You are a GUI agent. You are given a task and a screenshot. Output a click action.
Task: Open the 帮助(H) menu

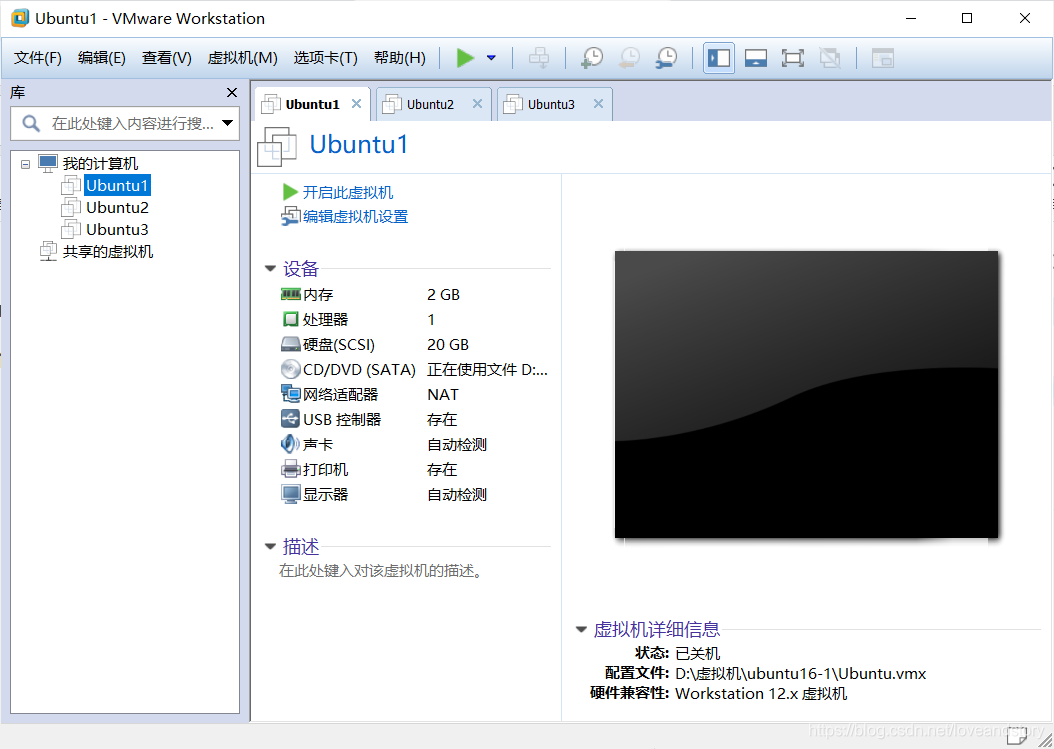click(x=400, y=58)
